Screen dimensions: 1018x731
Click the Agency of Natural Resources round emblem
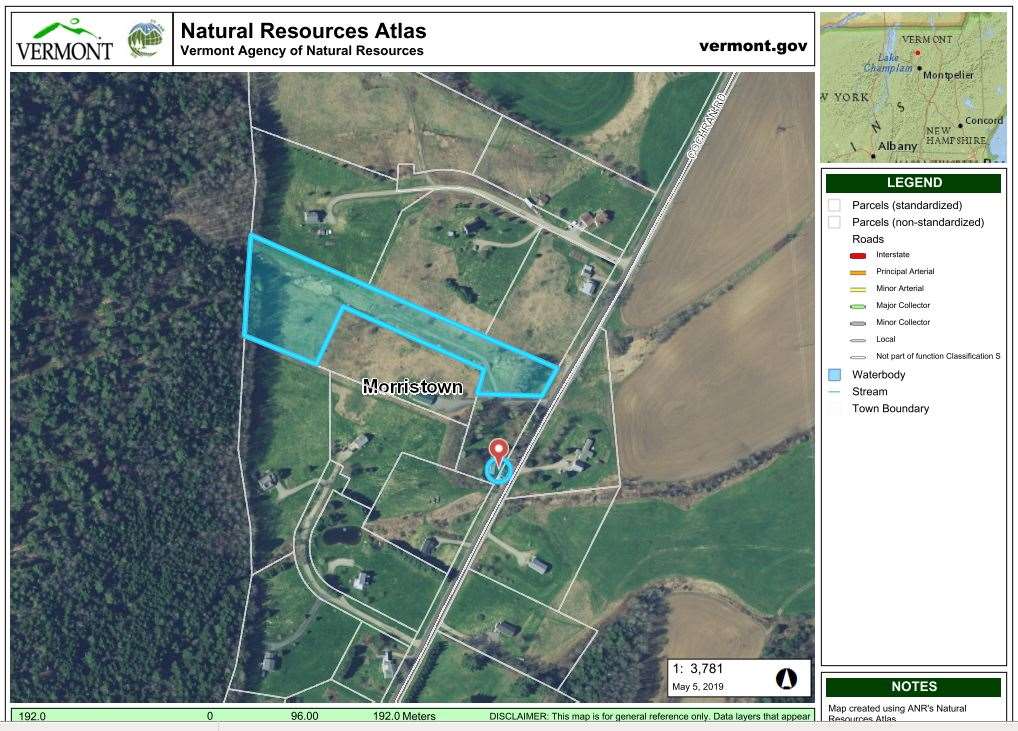[x=145, y=39]
